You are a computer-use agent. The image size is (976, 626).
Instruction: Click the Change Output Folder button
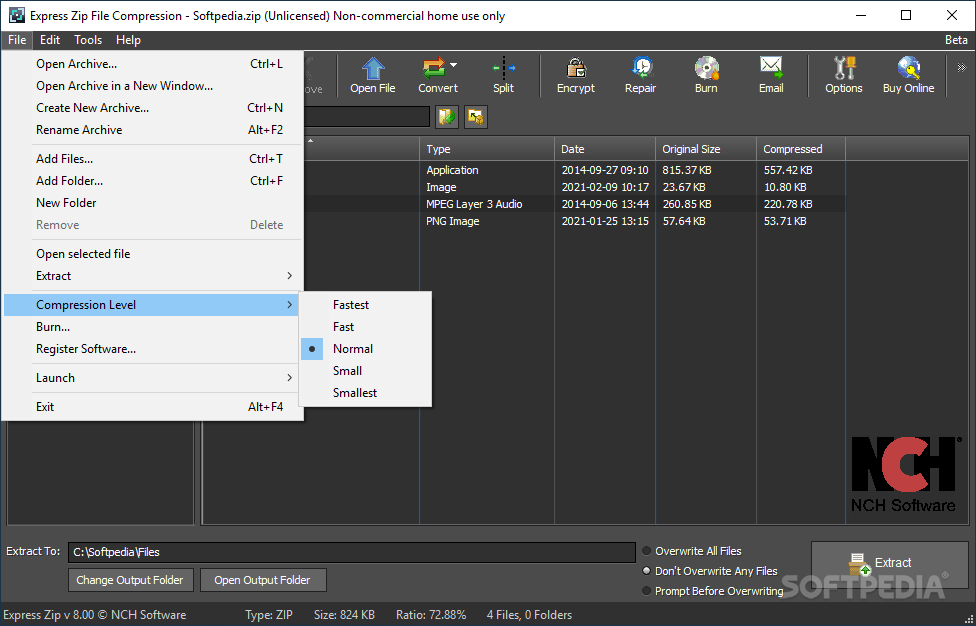click(130, 580)
